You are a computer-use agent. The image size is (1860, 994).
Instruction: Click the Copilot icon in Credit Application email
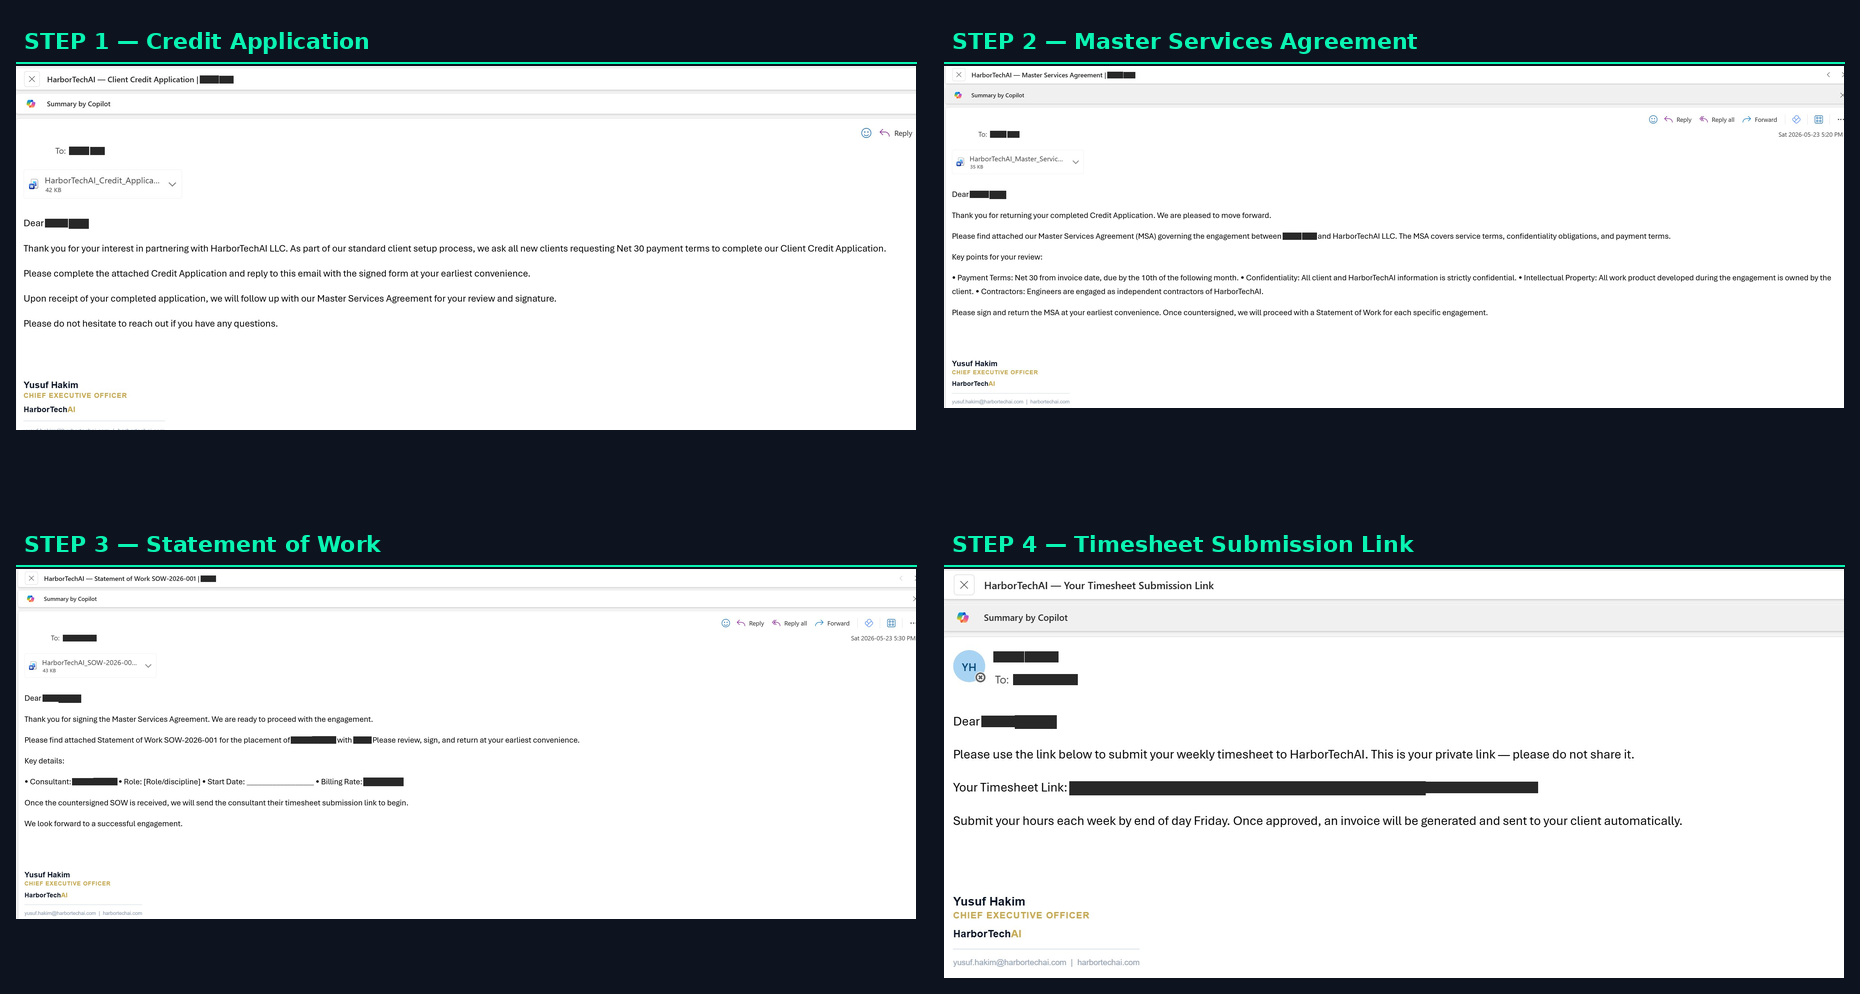pyautogui.click(x=31, y=104)
